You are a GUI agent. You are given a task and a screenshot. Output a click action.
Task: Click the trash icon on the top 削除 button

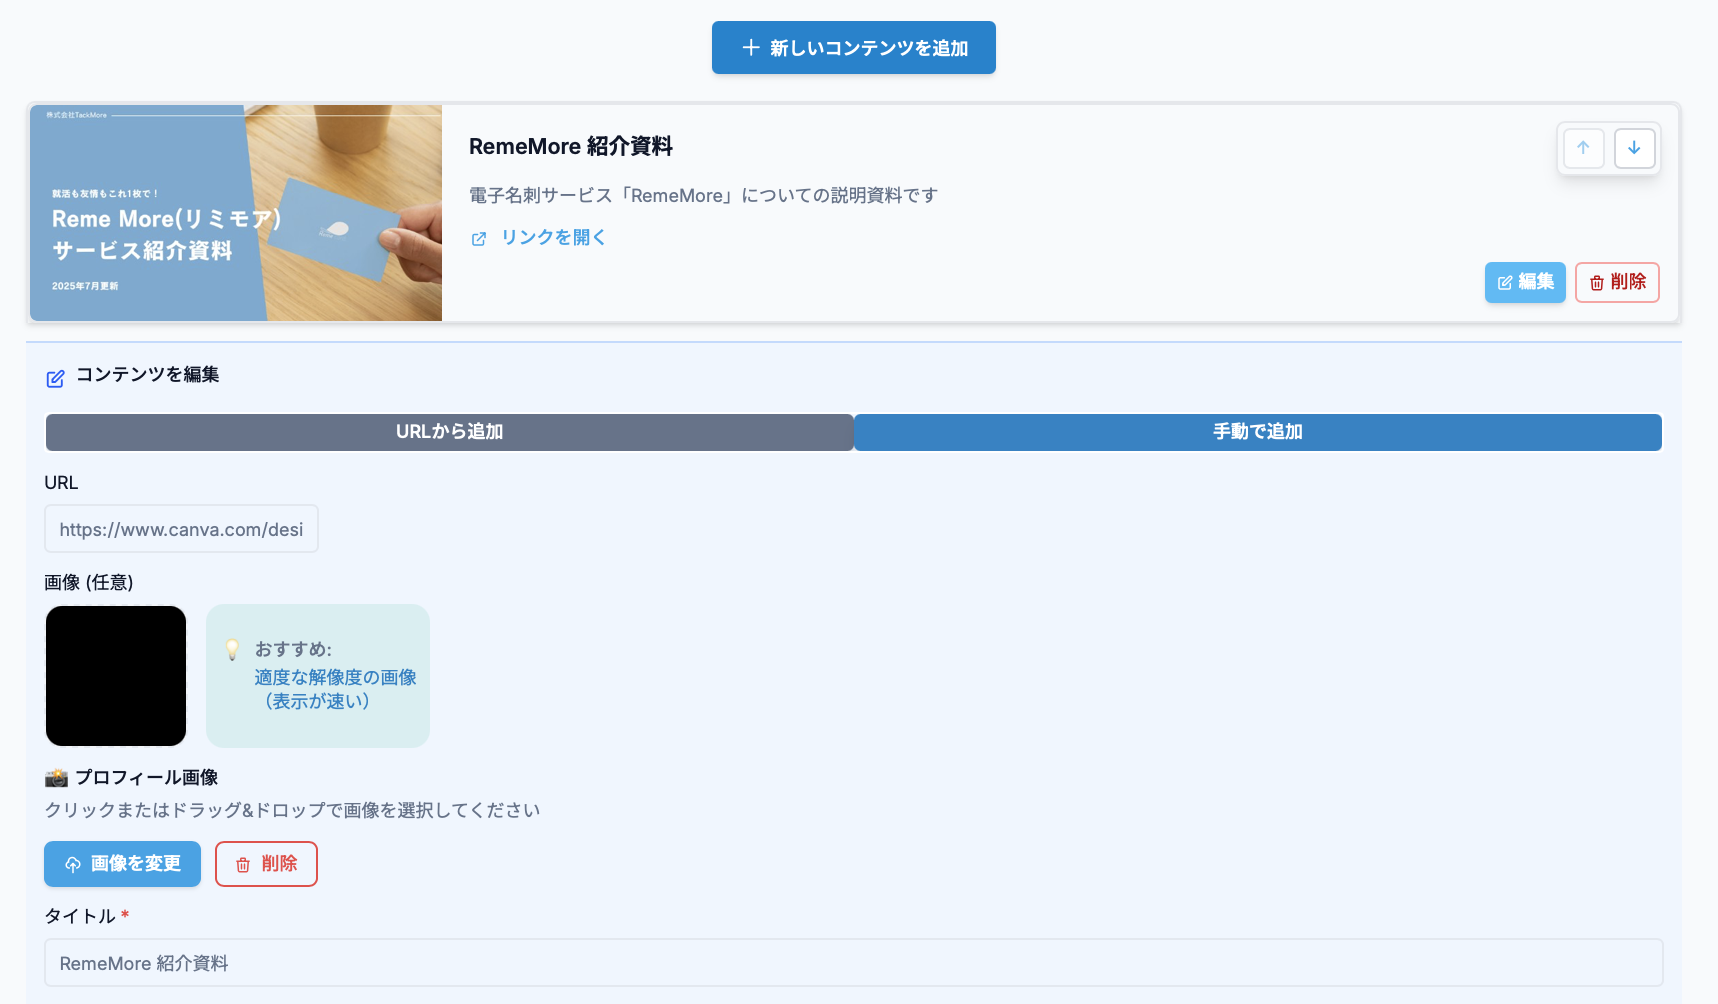point(1596,282)
